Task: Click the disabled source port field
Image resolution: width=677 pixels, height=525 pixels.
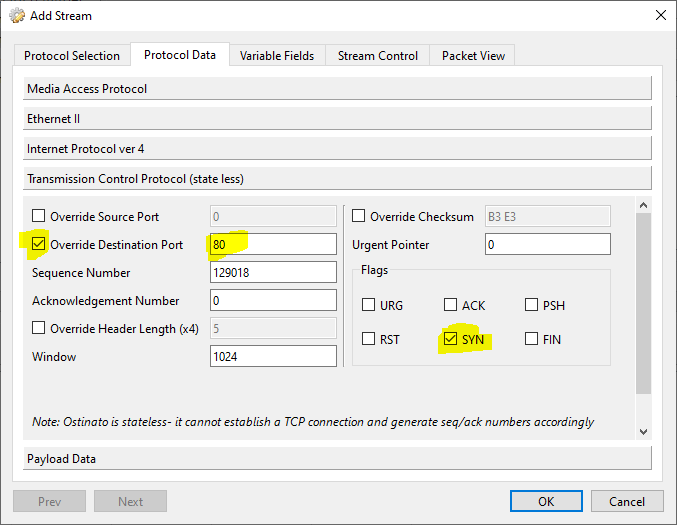Action: pyautogui.click(x=273, y=216)
